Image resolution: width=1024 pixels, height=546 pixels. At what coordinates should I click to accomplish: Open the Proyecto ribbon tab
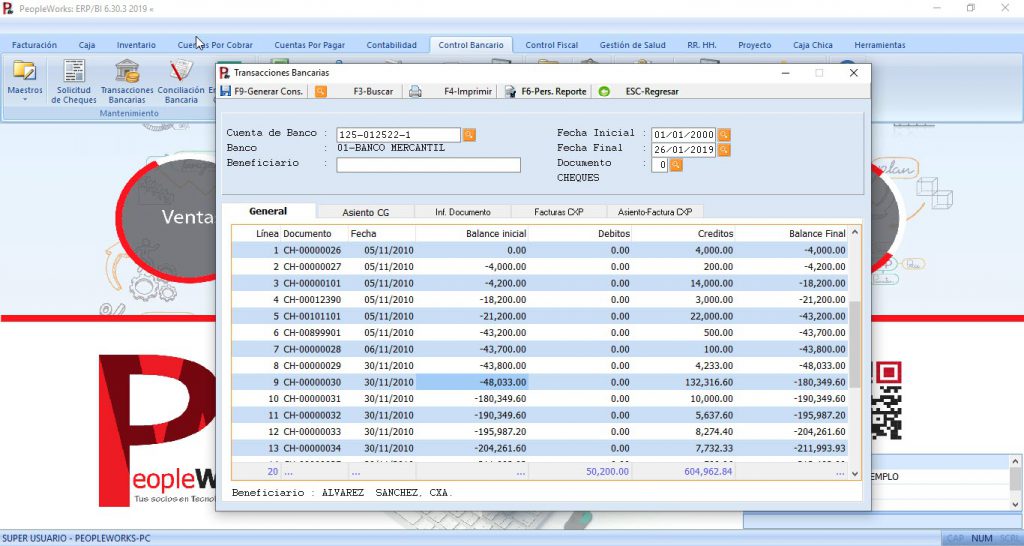[754, 45]
